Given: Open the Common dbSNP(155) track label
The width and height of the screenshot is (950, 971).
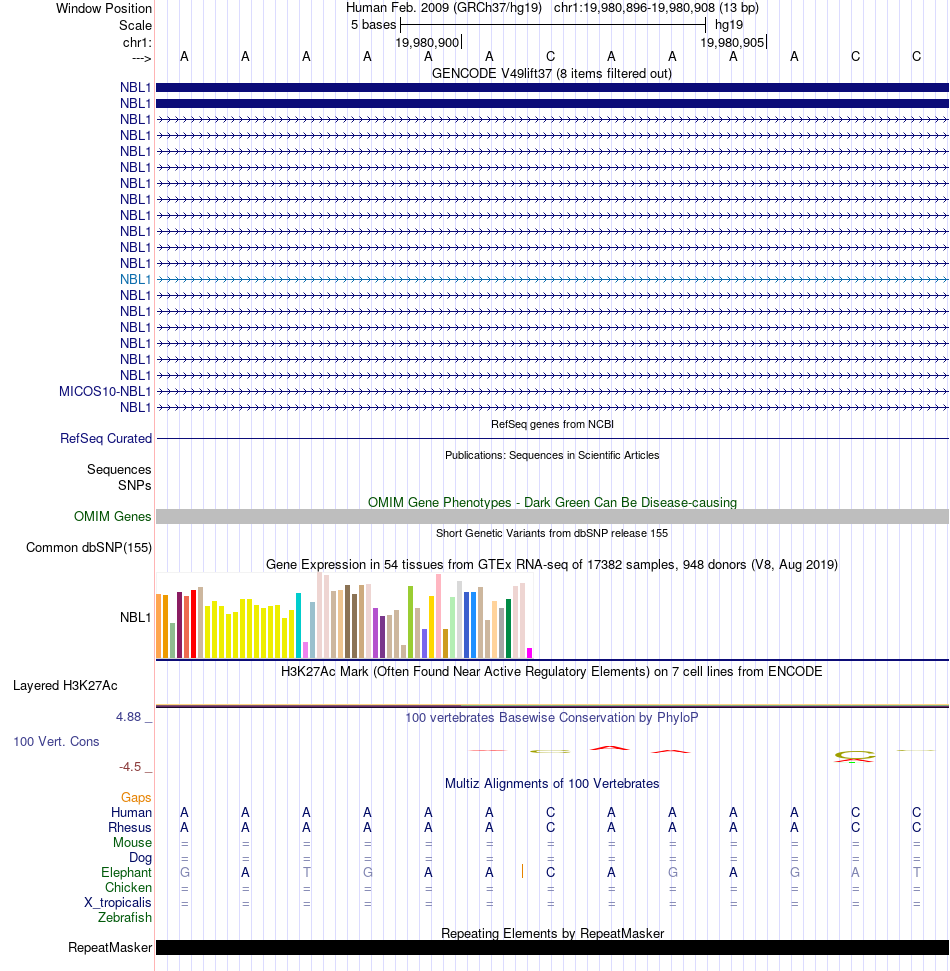Looking at the screenshot, I should (89, 547).
